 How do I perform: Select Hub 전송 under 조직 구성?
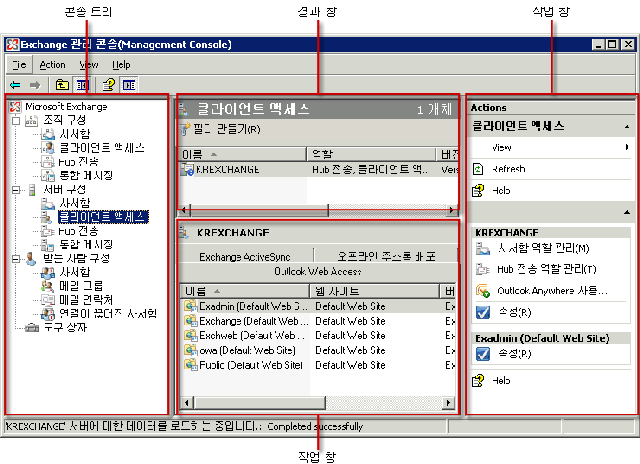[78, 162]
